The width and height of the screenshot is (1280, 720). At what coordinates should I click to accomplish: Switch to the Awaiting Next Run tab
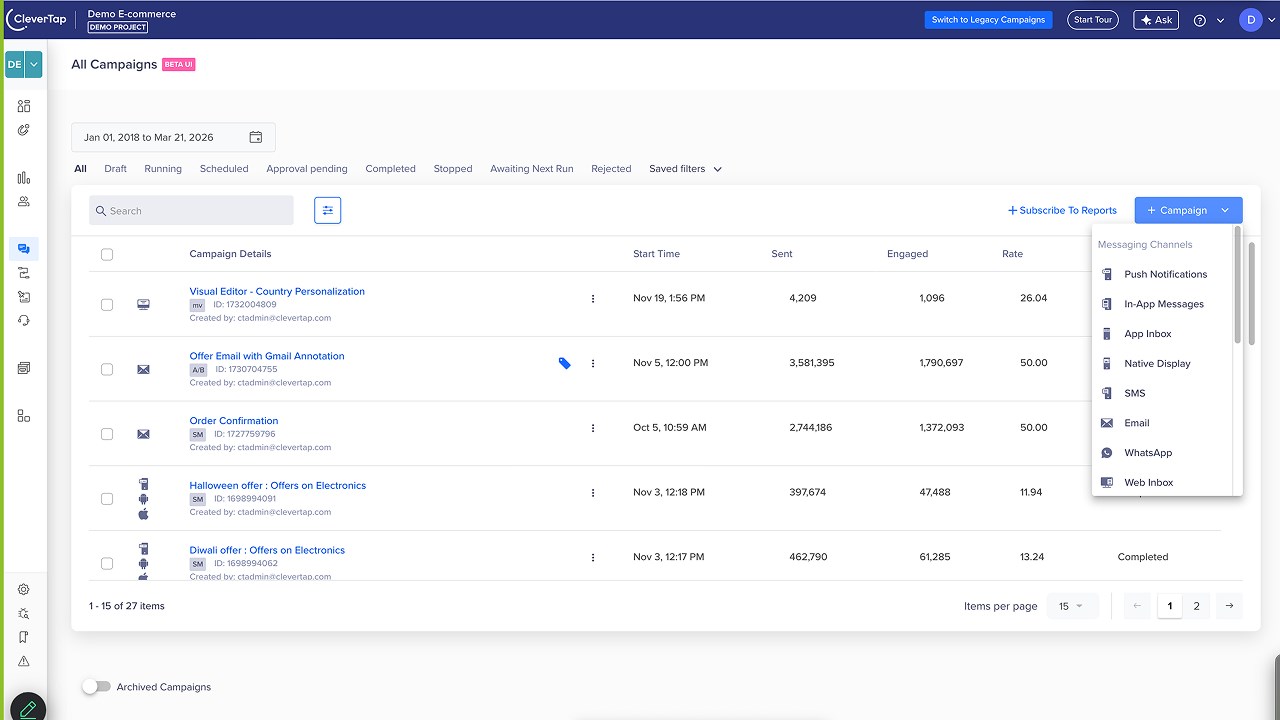pyautogui.click(x=532, y=169)
